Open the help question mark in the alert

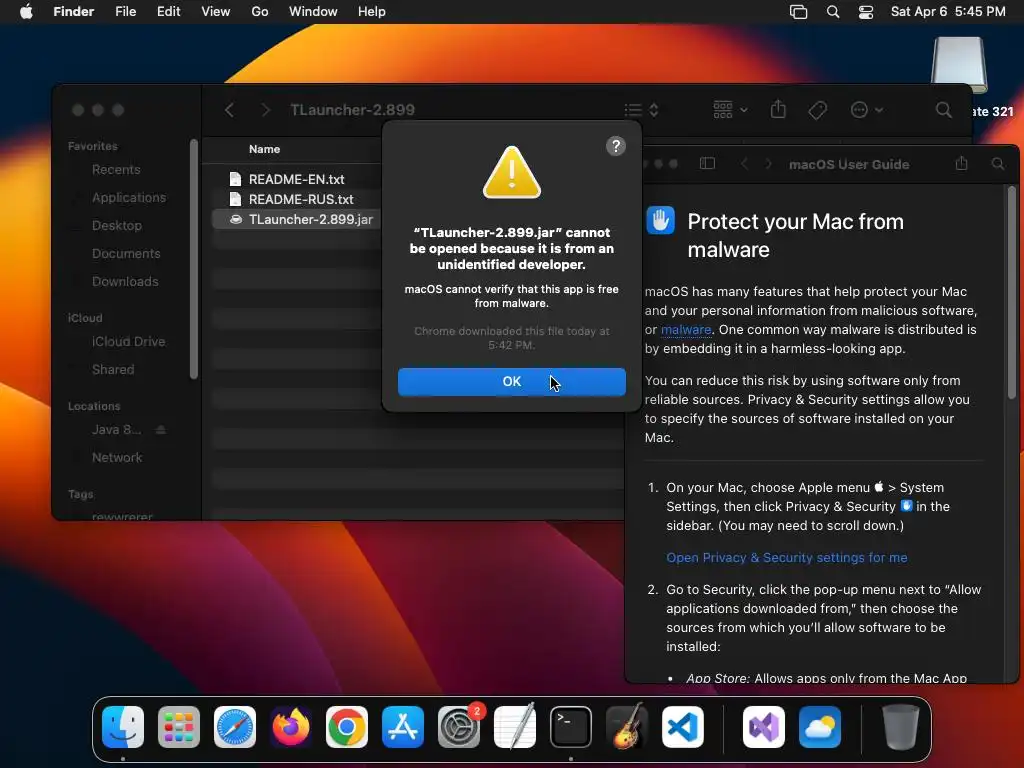point(615,146)
